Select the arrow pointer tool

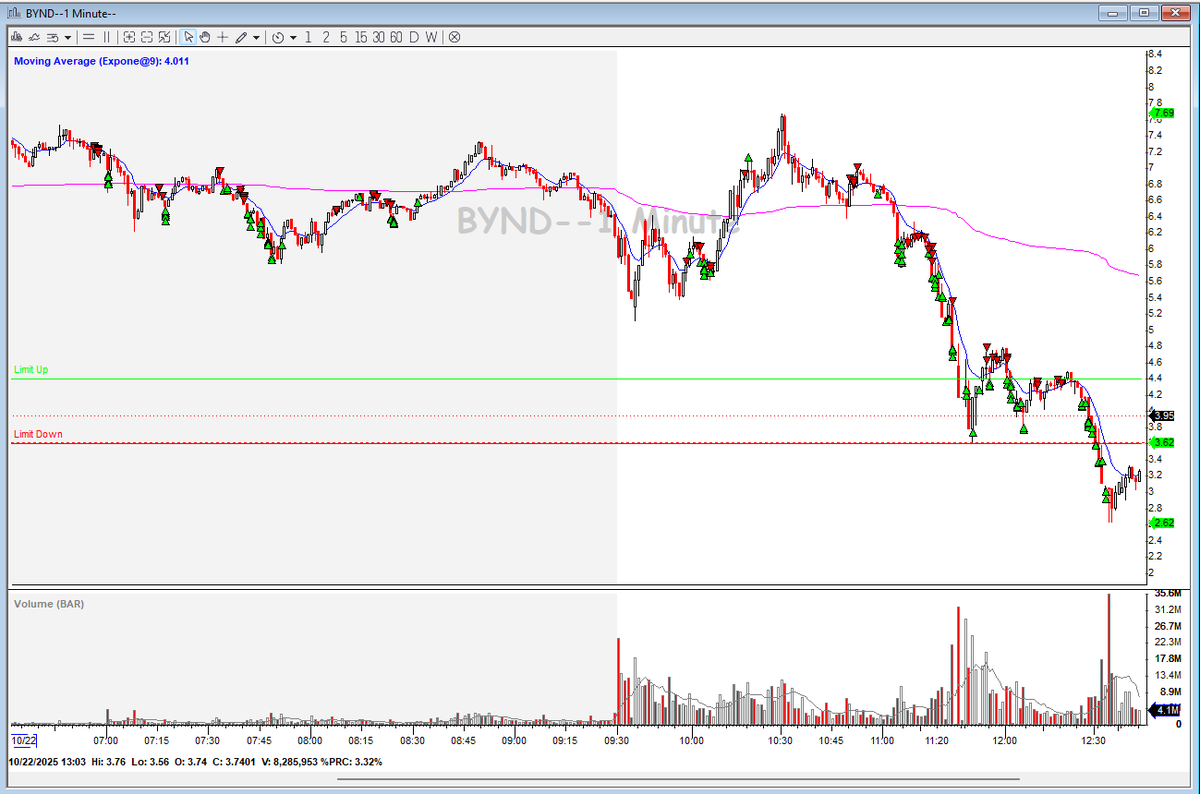[188, 37]
